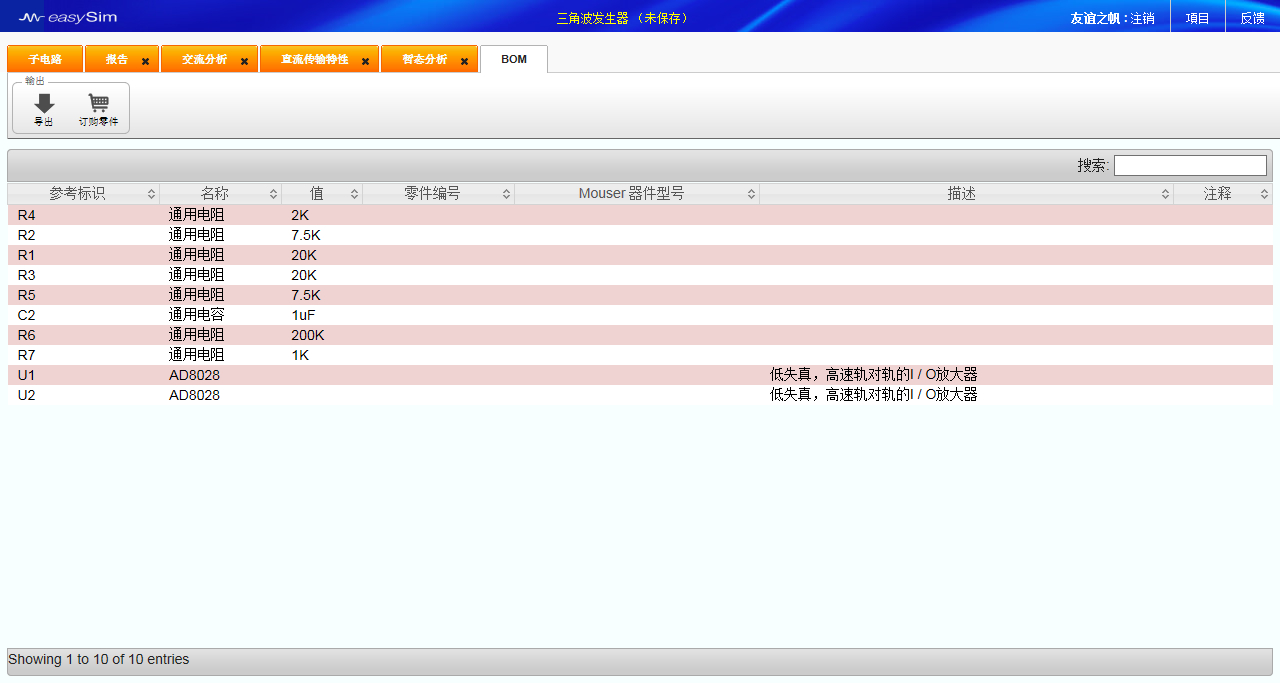Click the 注销 logout link
The height and width of the screenshot is (683, 1280).
[1143, 18]
